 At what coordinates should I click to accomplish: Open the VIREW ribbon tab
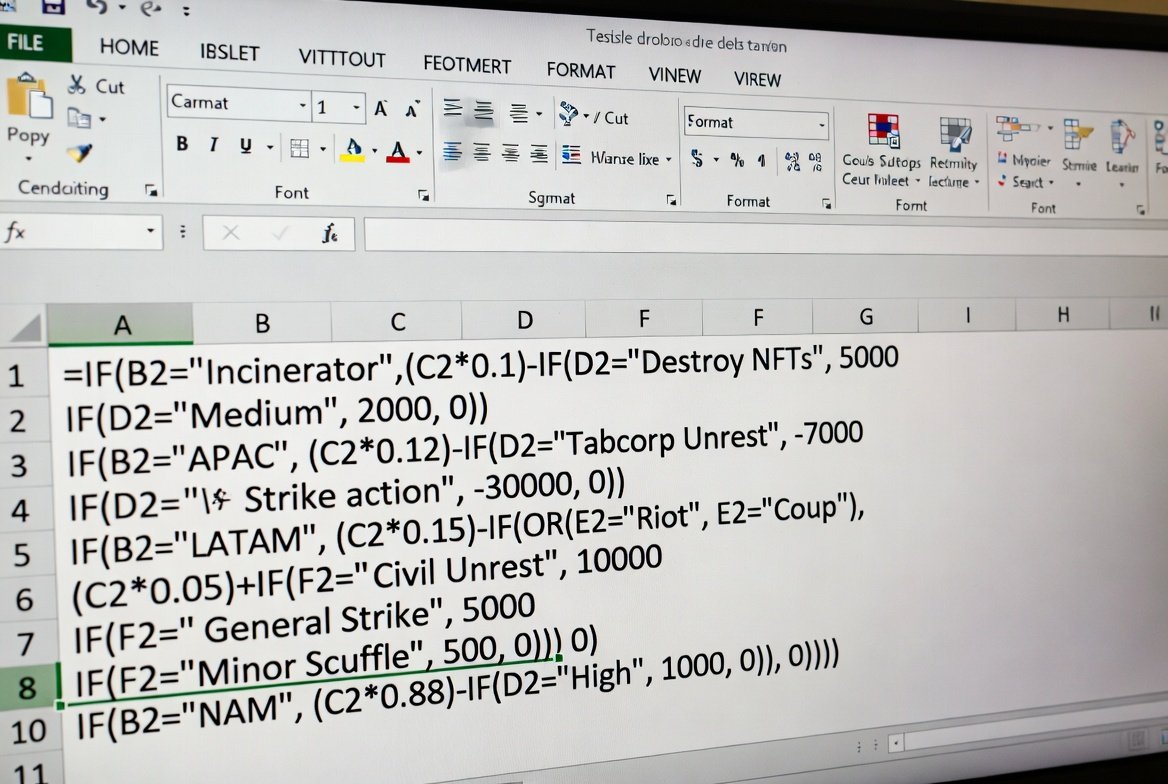tap(758, 79)
